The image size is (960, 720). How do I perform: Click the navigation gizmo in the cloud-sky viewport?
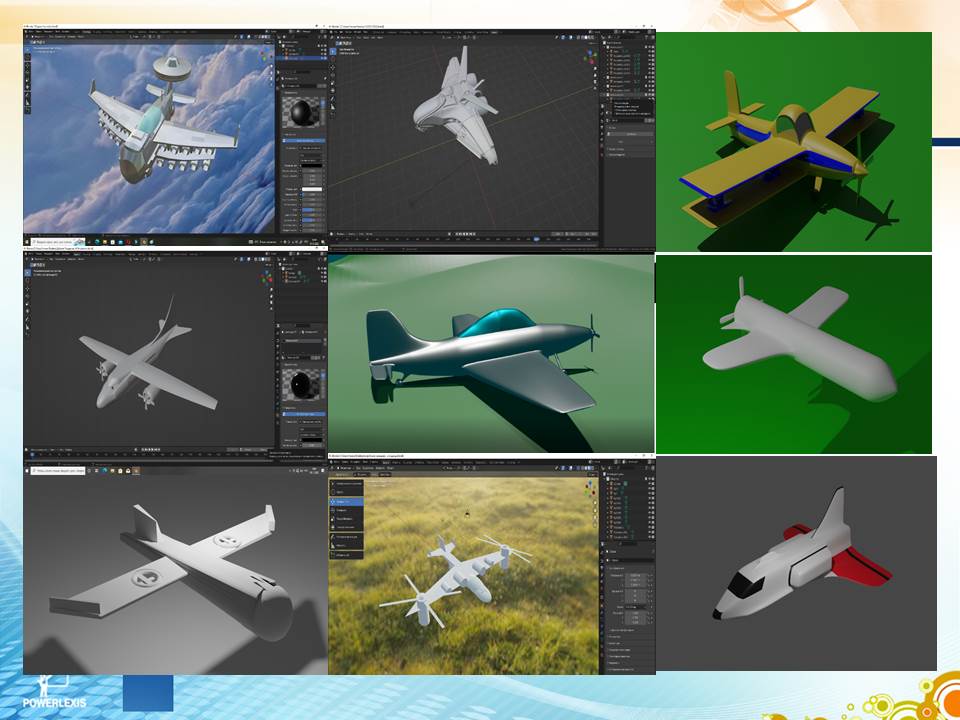coord(266,51)
